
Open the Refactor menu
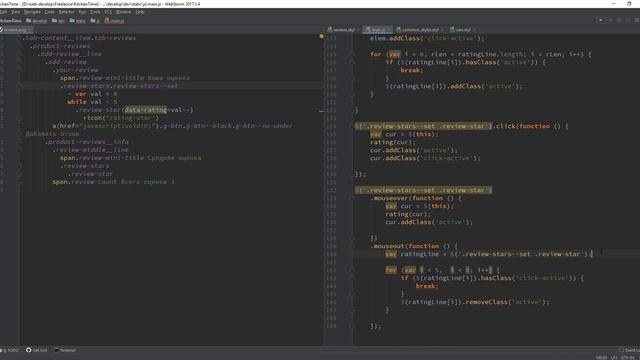66,12
